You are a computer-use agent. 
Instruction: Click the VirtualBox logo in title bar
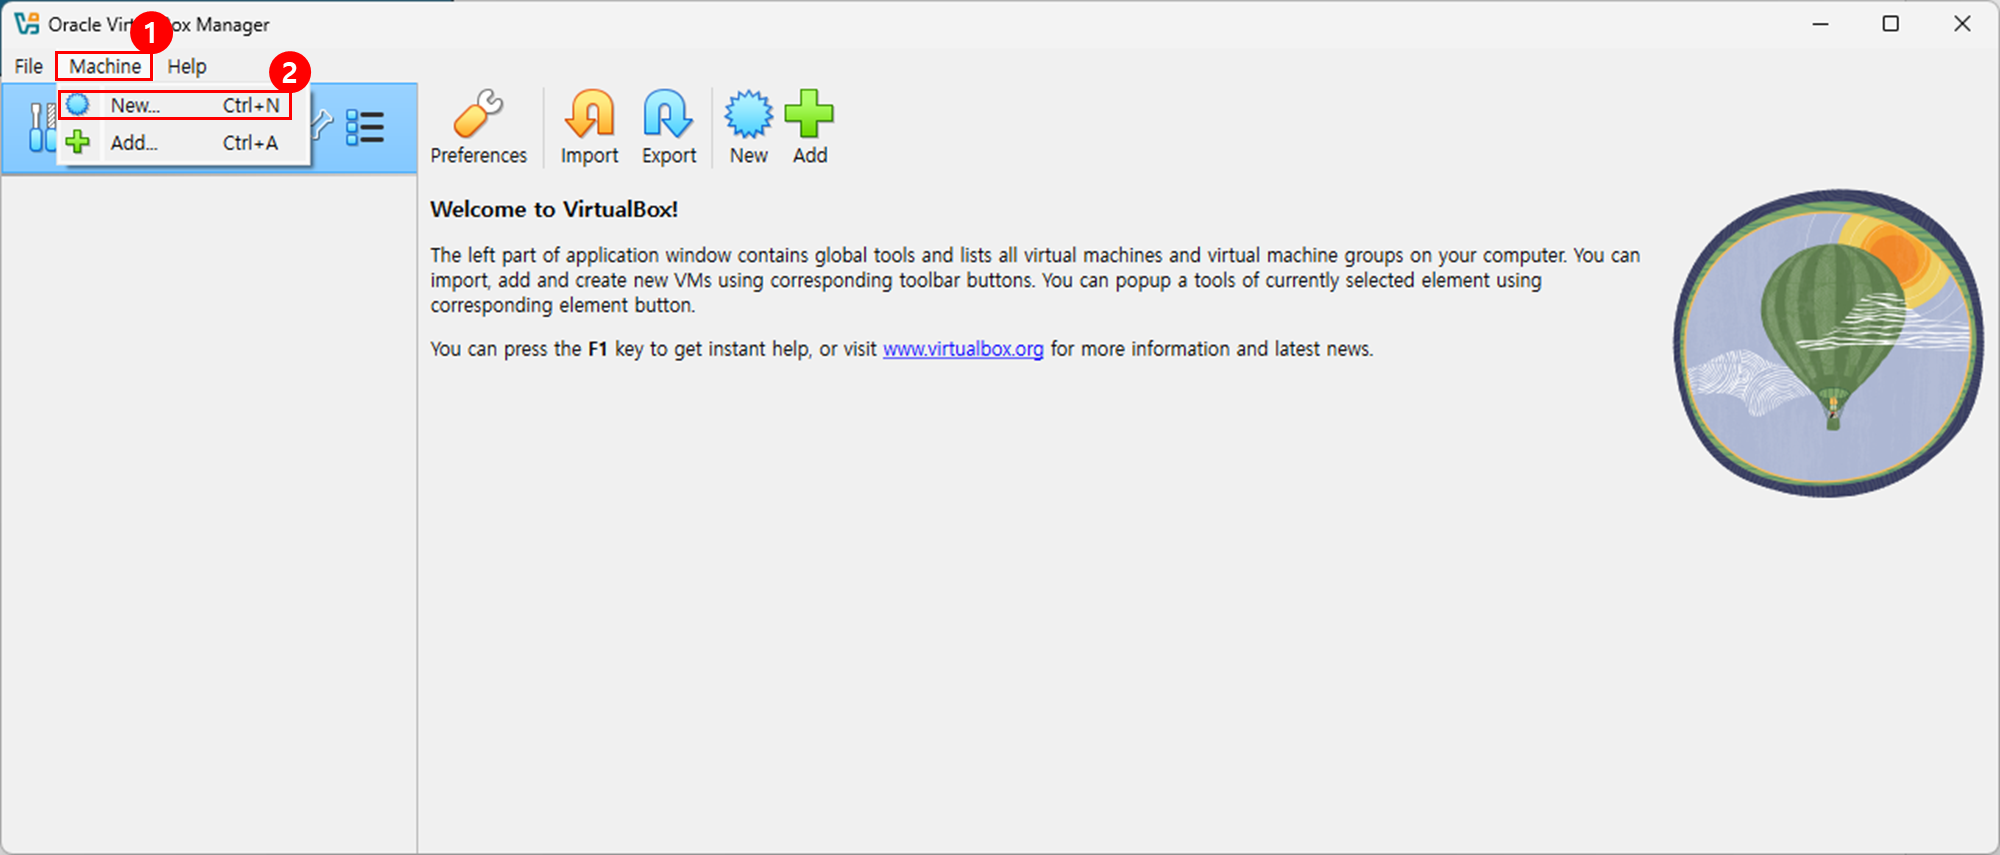point(26,24)
